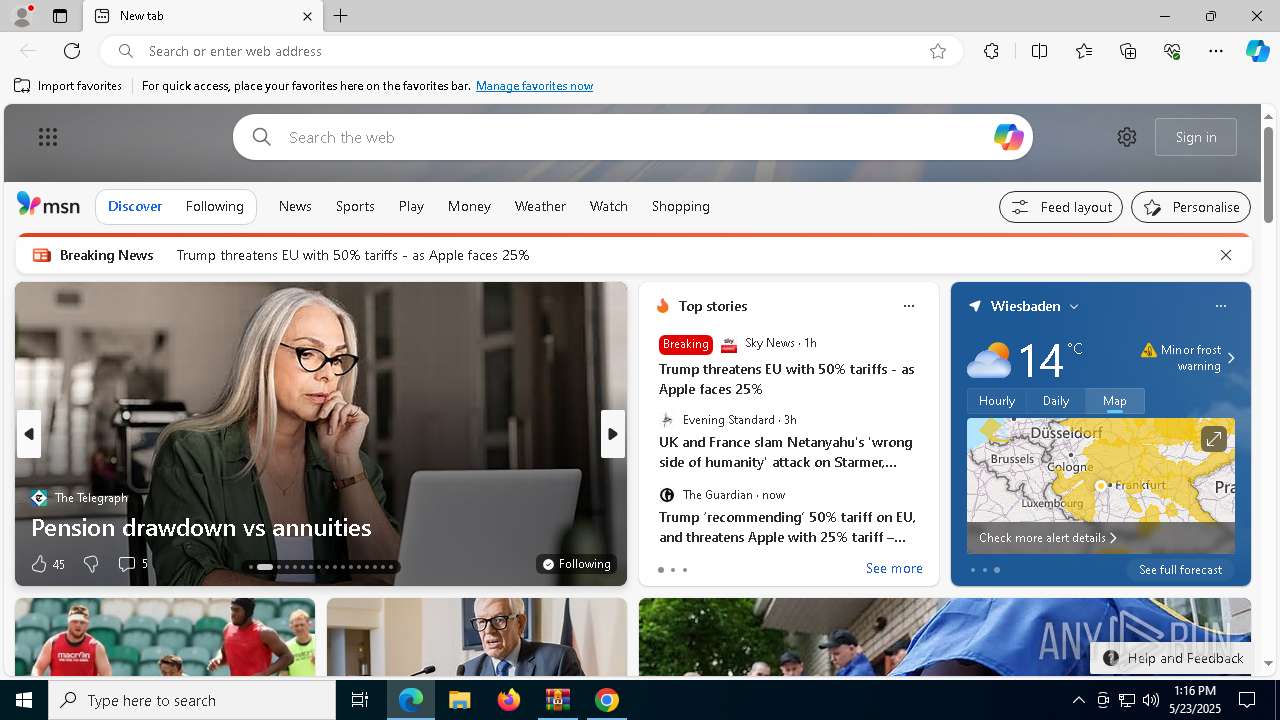Dislike the Pension drawdown story

click(91, 564)
